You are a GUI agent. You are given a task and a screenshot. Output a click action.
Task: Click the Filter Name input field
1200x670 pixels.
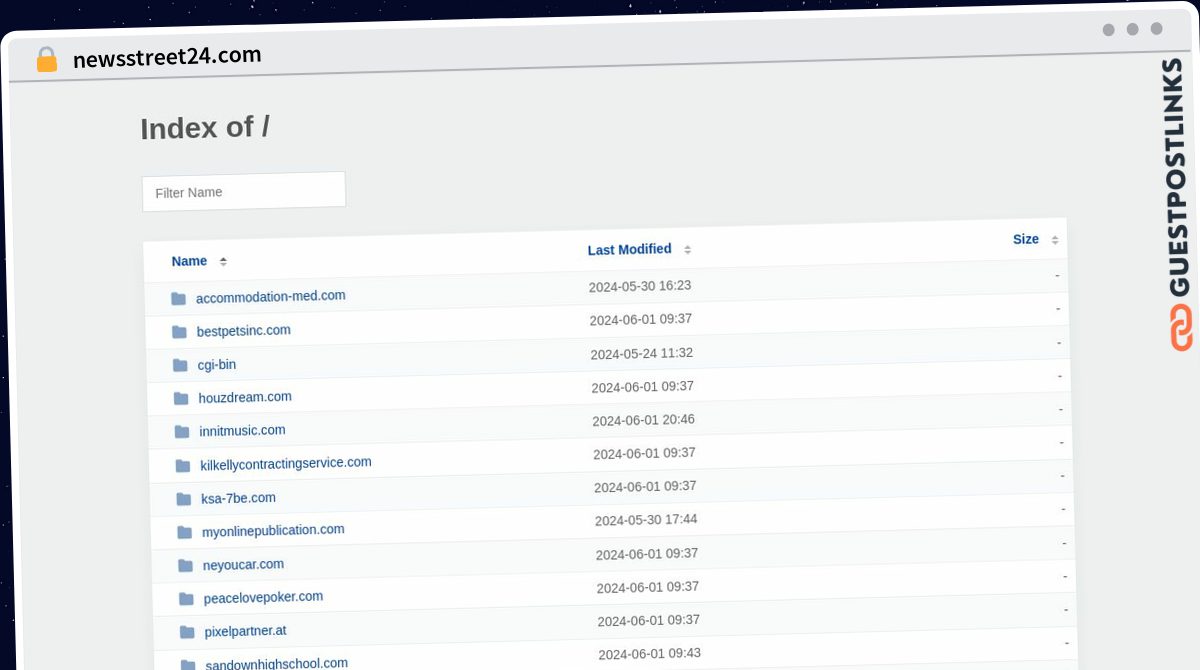244,191
